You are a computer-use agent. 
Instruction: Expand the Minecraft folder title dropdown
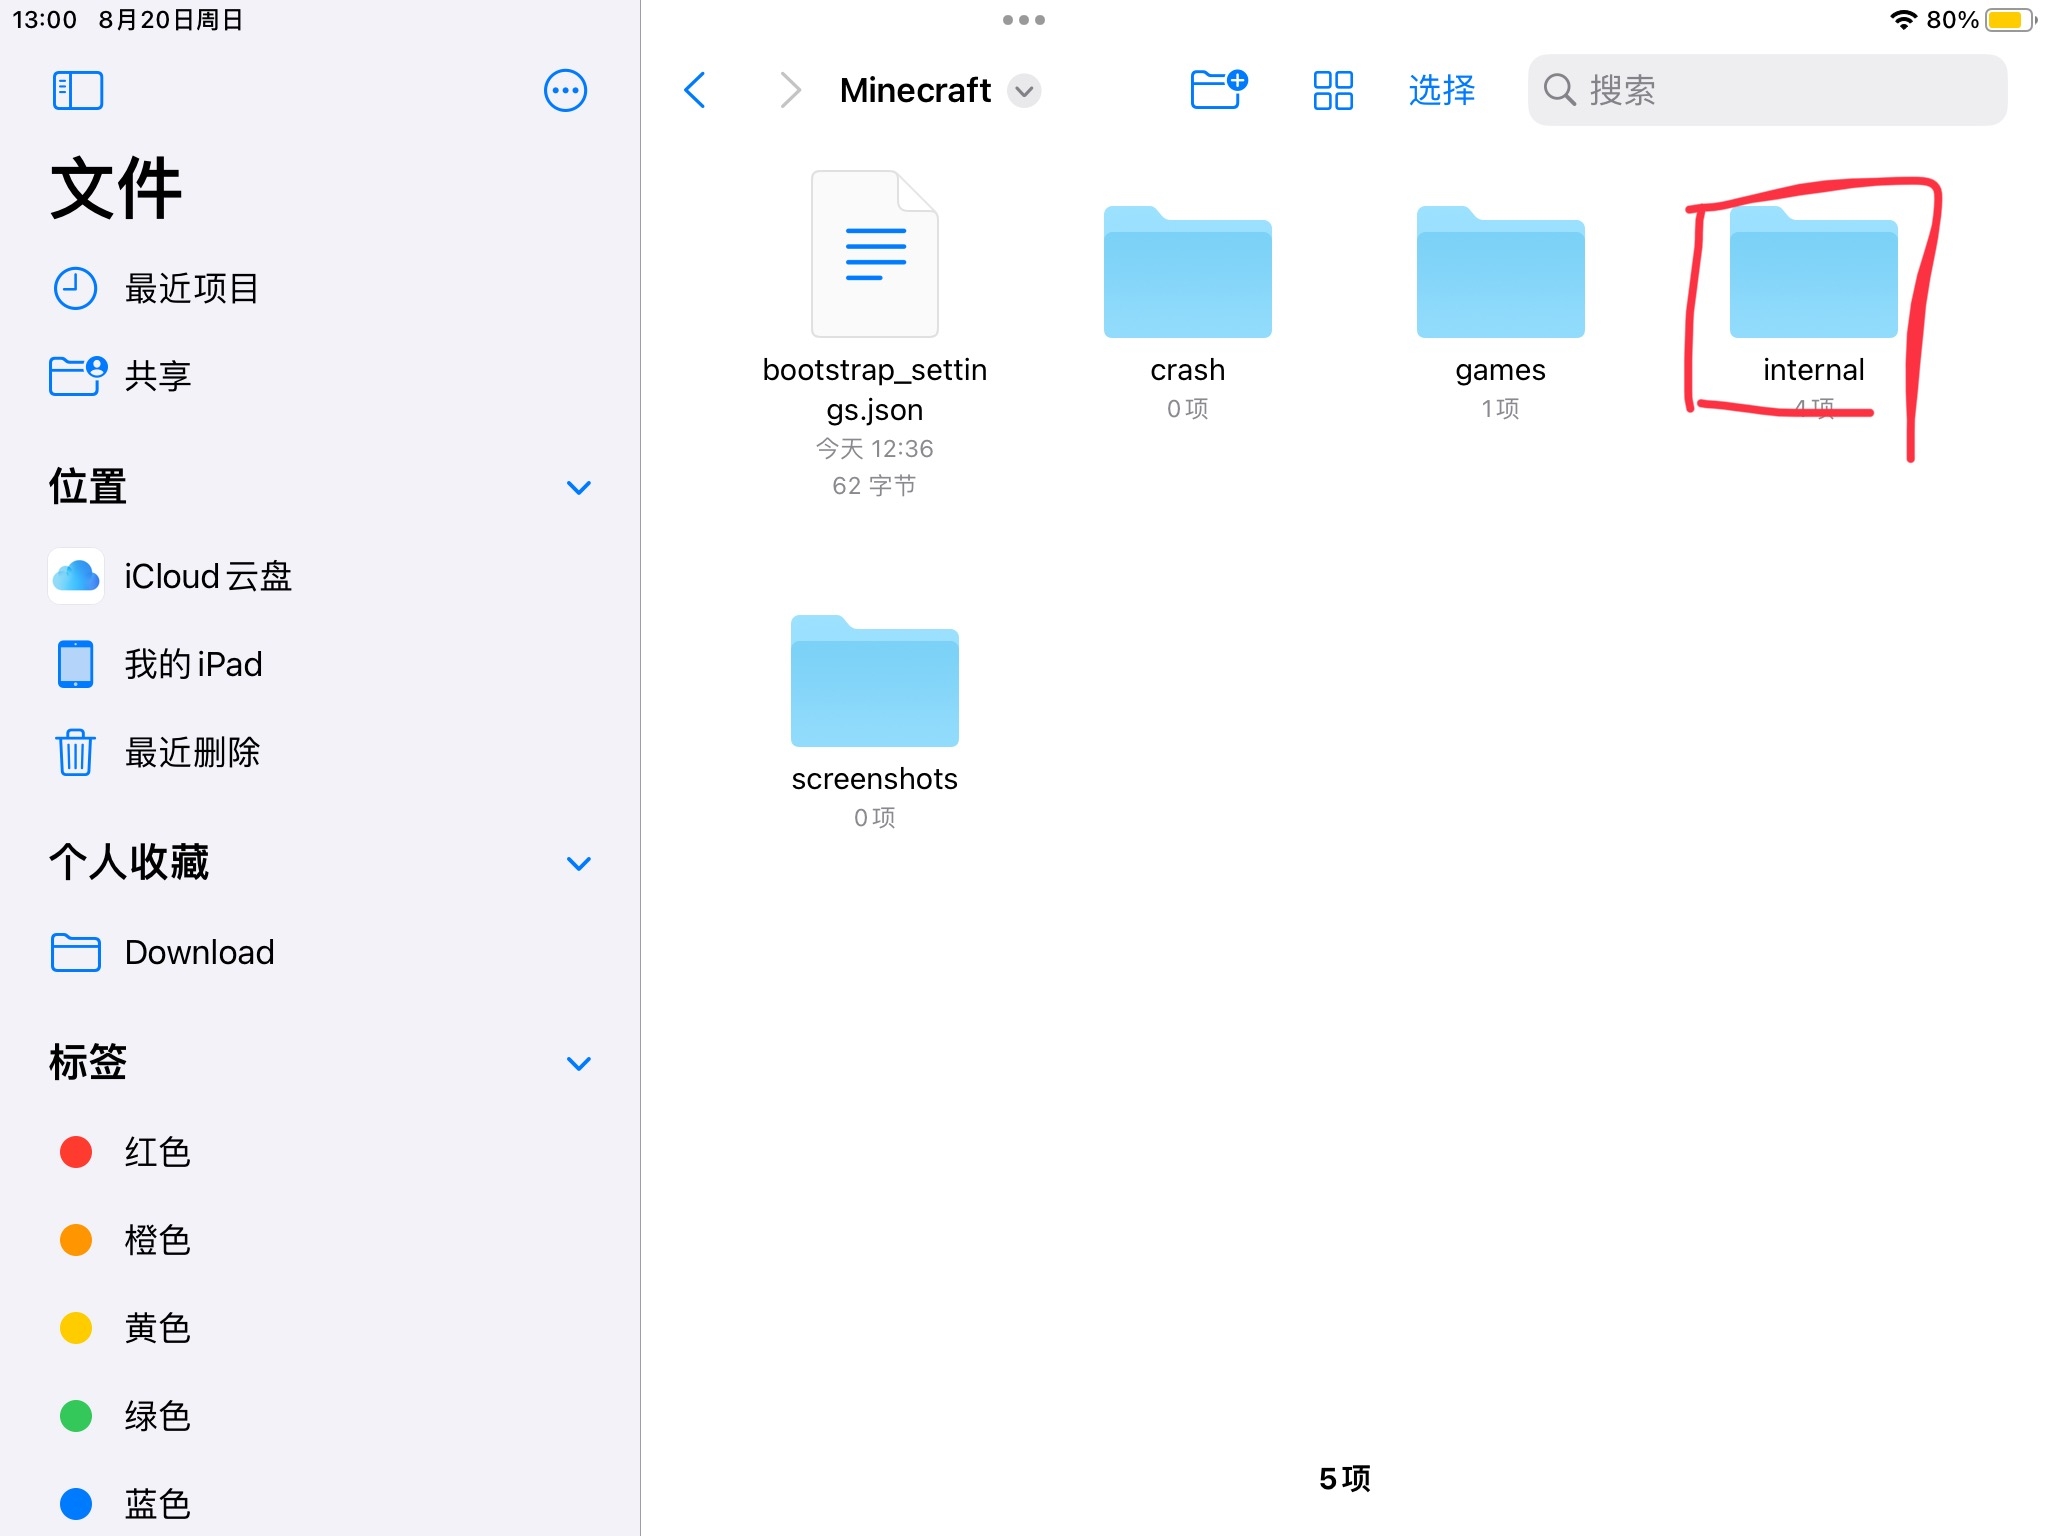point(1024,91)
